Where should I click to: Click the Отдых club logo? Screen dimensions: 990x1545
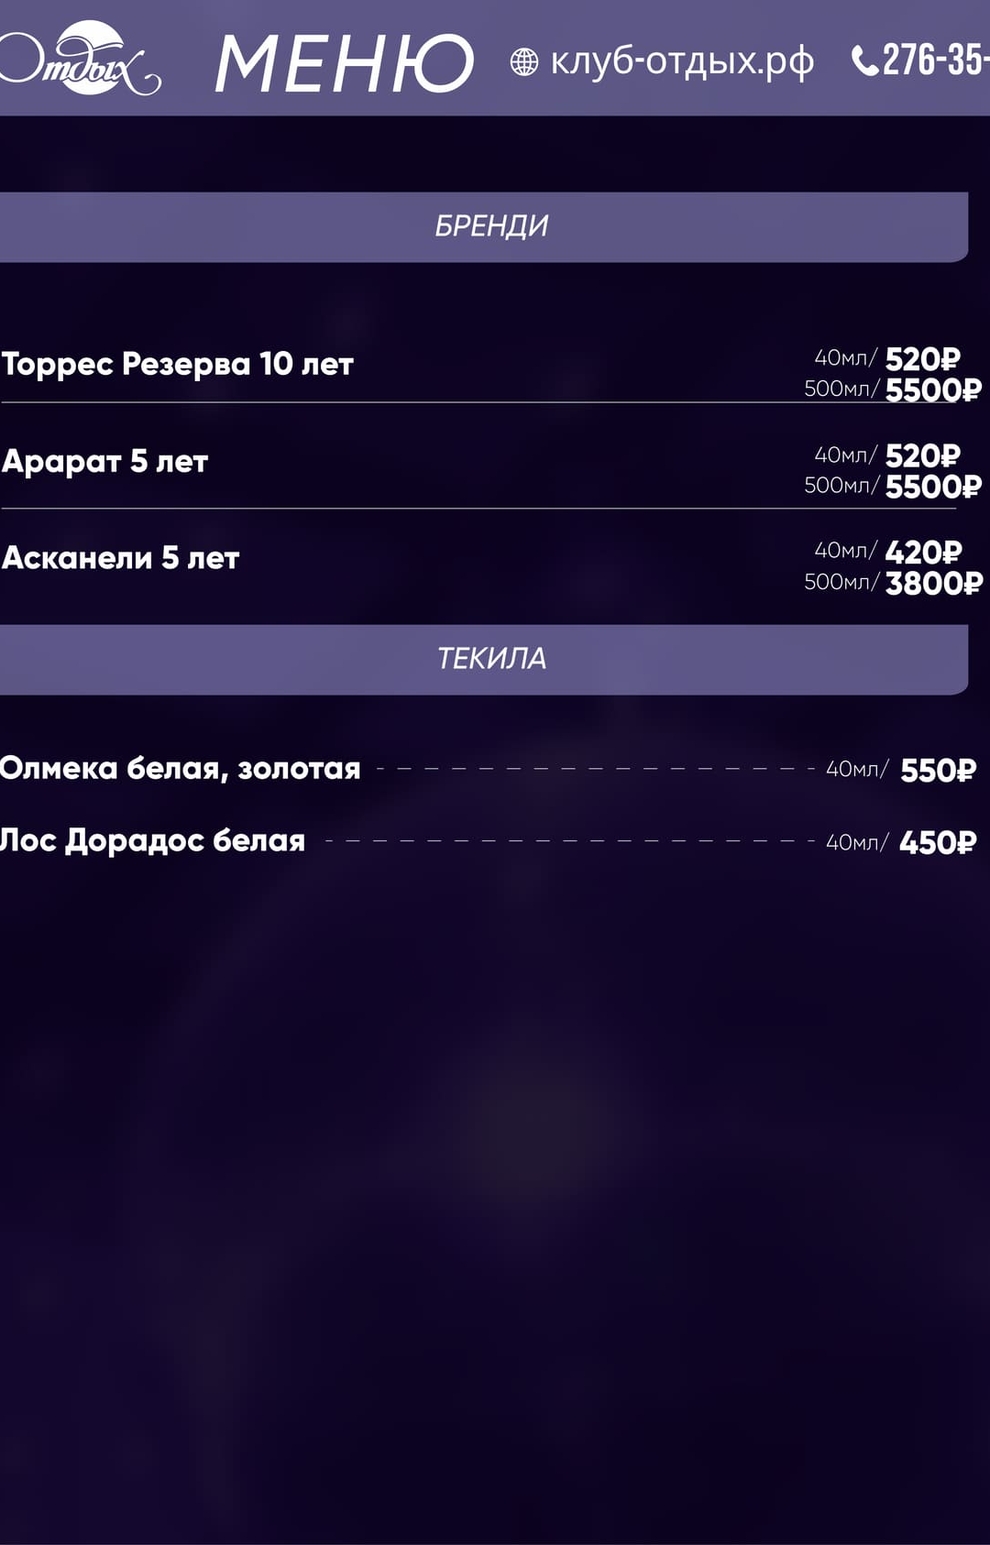[82, 60]
